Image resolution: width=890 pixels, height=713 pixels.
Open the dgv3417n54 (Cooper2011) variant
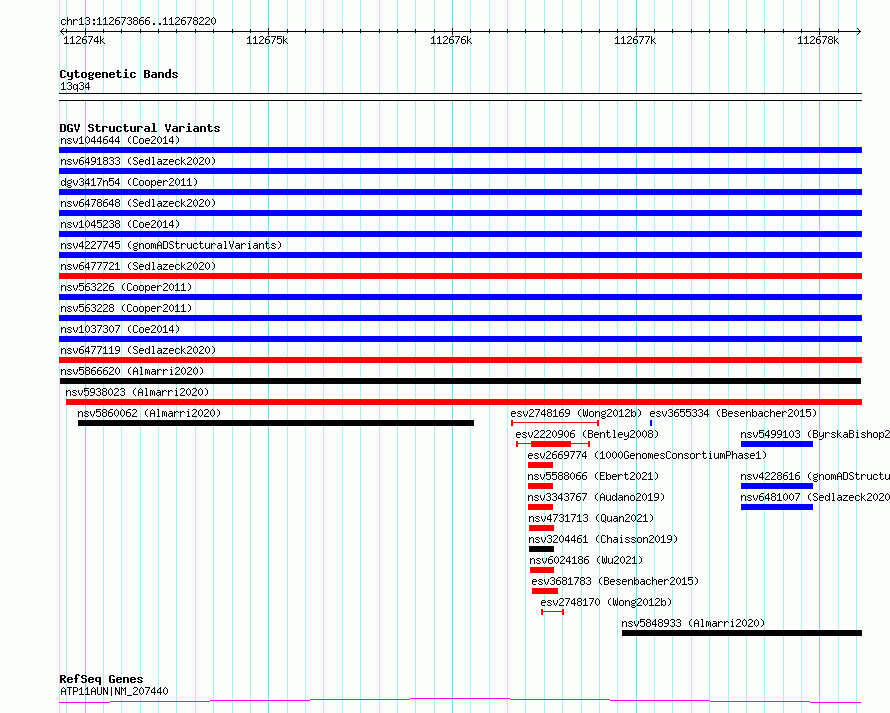point(129,182)
